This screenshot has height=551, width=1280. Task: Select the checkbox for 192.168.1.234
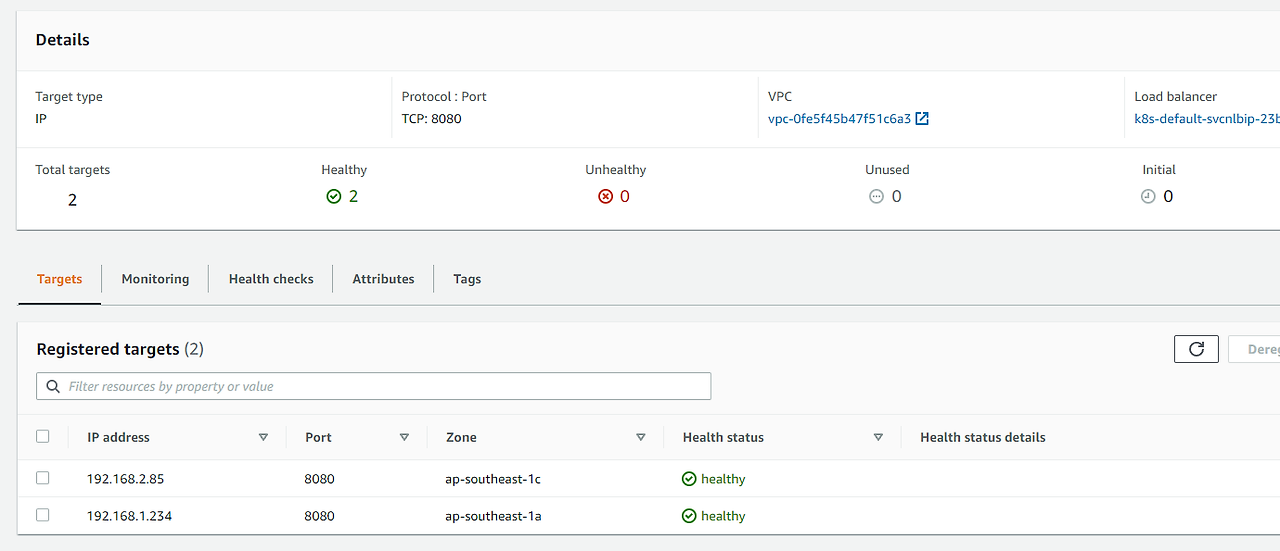coord(42,515)
